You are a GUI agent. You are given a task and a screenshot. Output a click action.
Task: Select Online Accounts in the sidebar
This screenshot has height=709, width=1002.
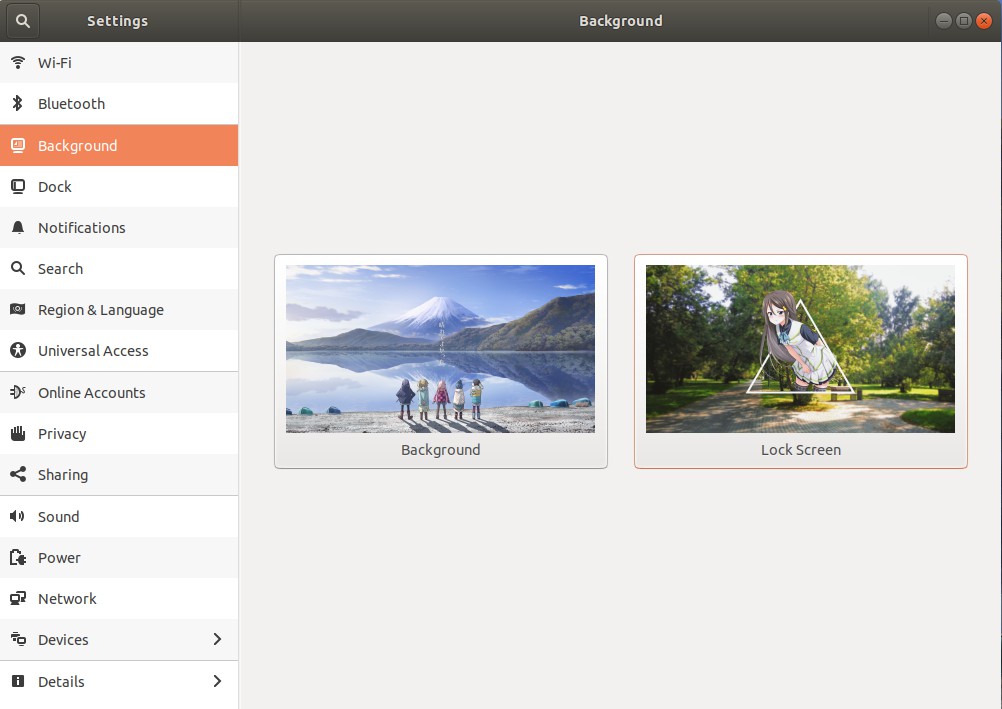91,393
